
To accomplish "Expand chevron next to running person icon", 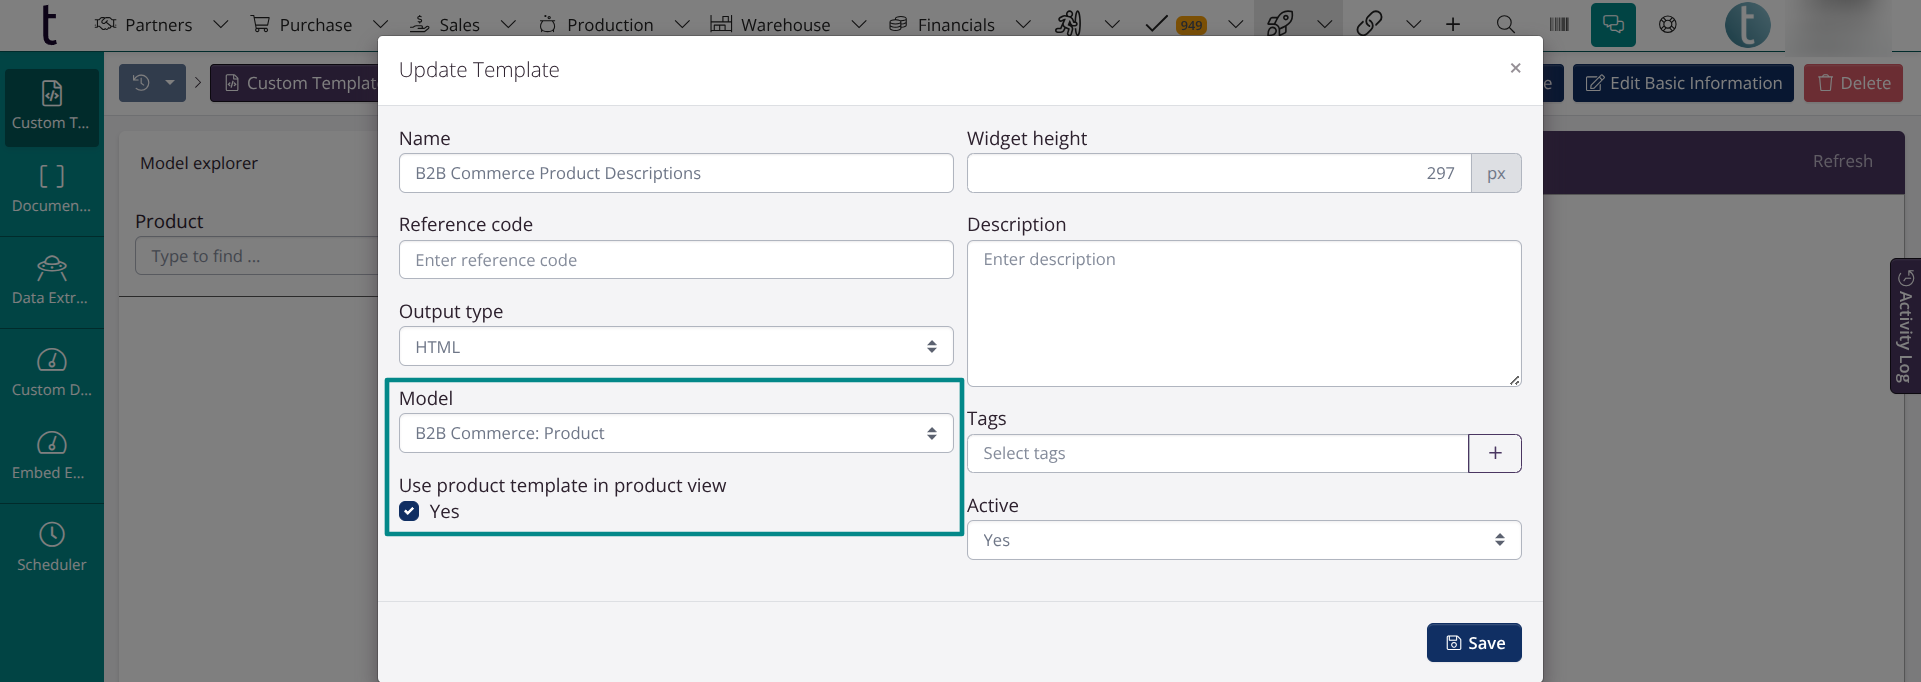I will tap(1112, 24).
